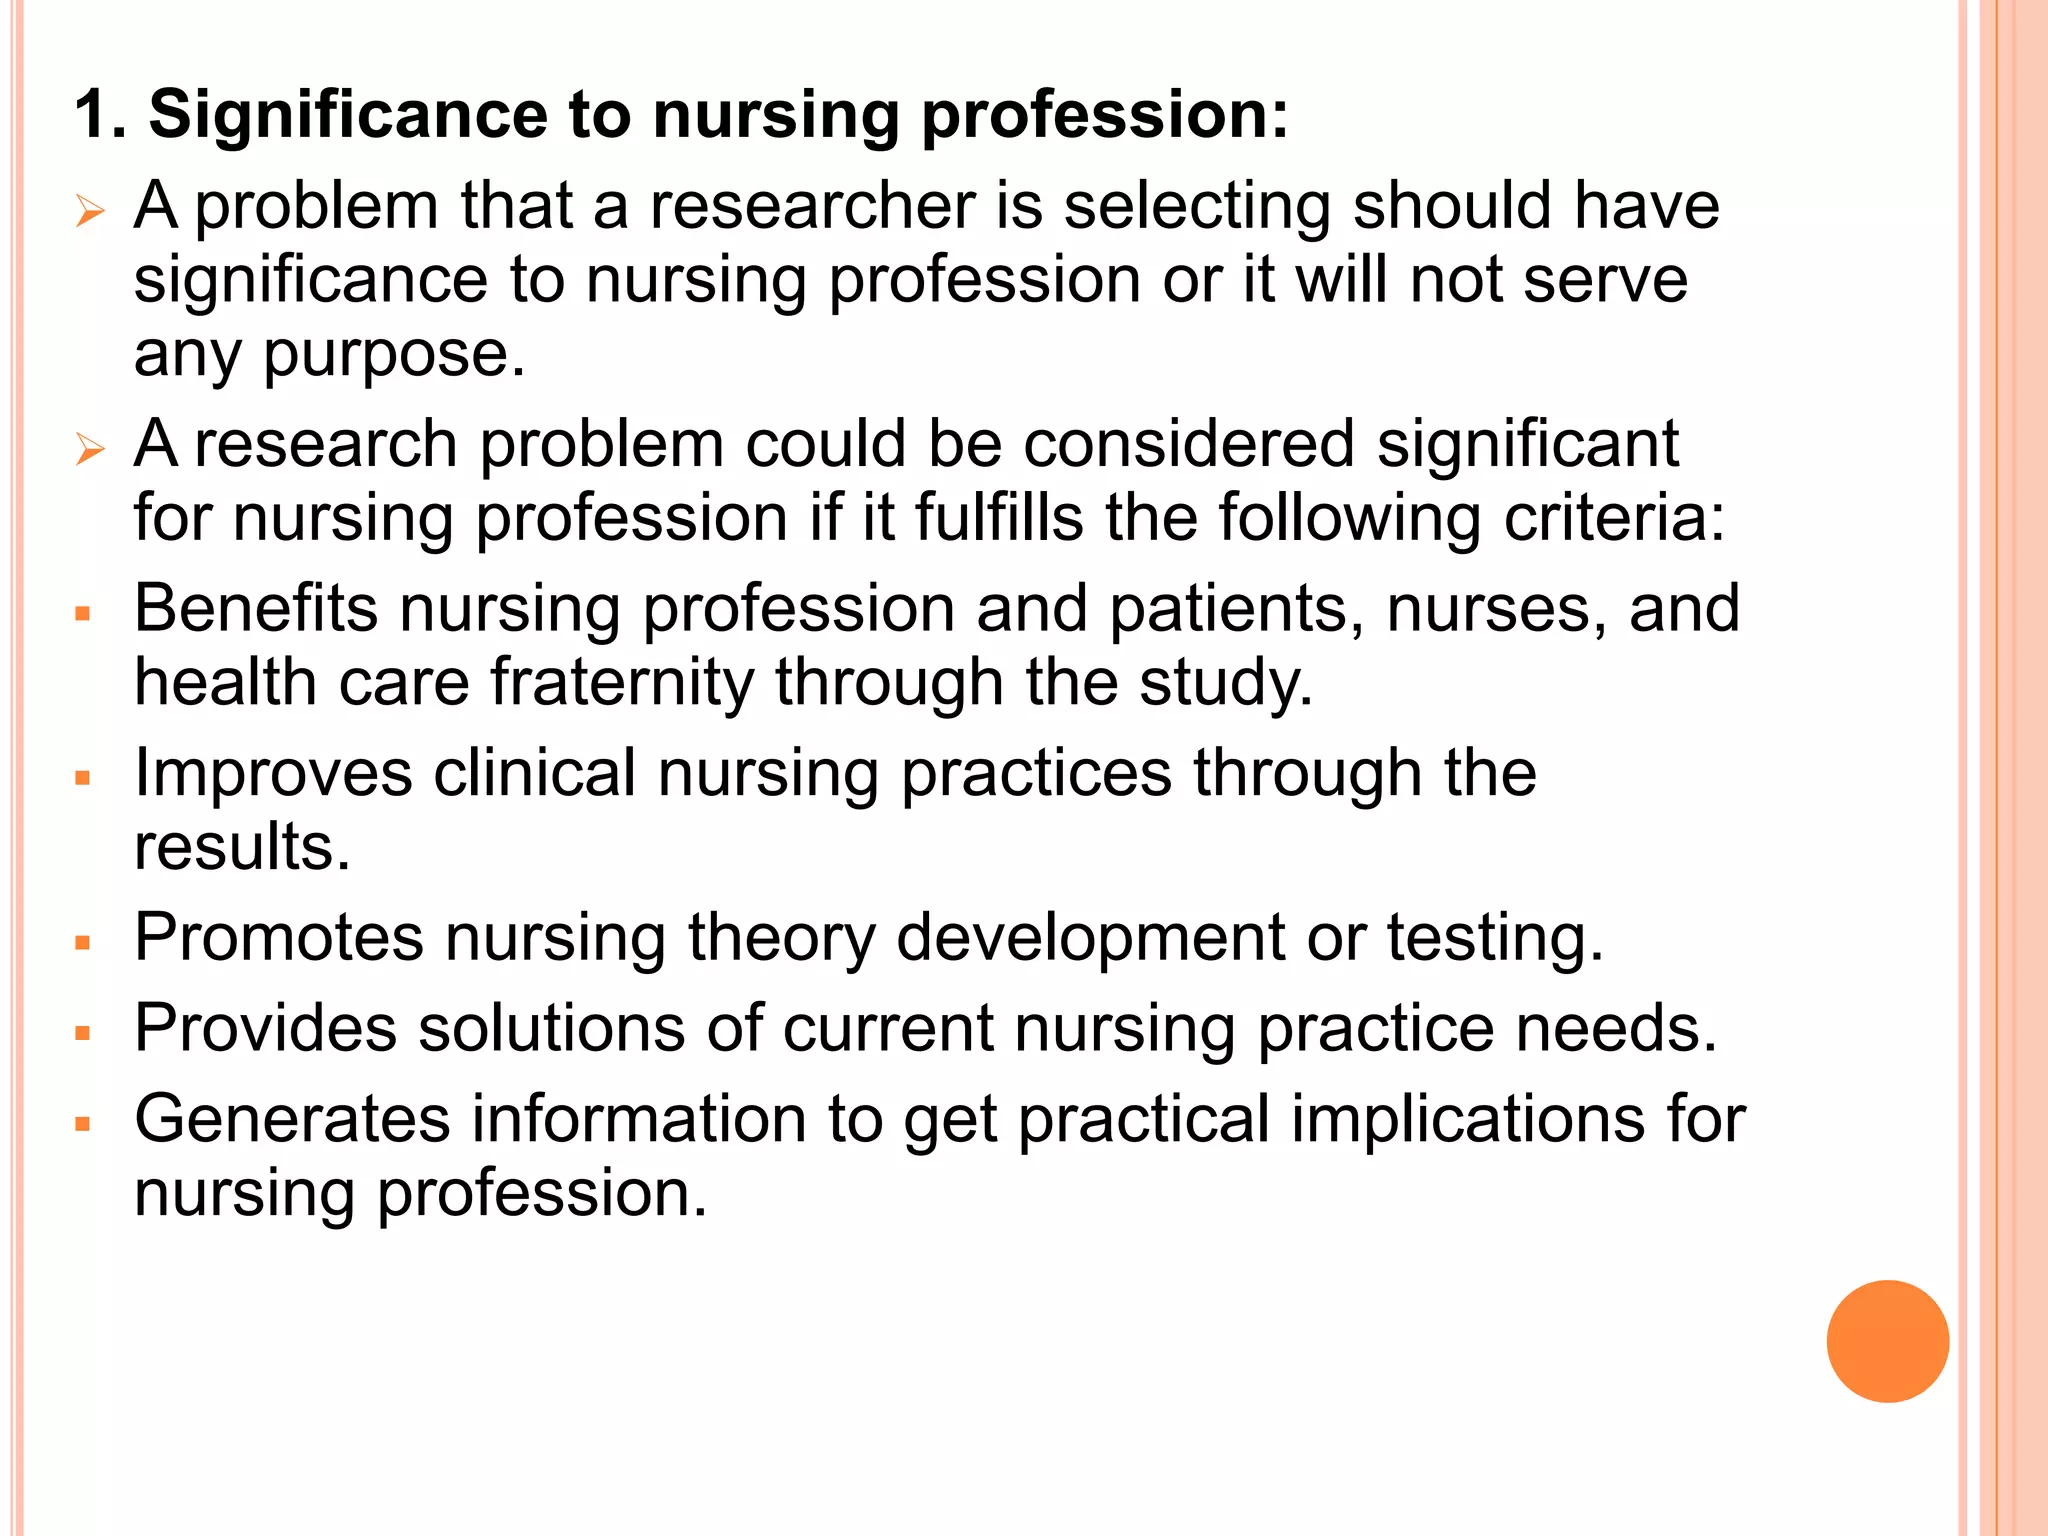Click the words 'current nursing practice needs.'

[x=1249, y=1030]
